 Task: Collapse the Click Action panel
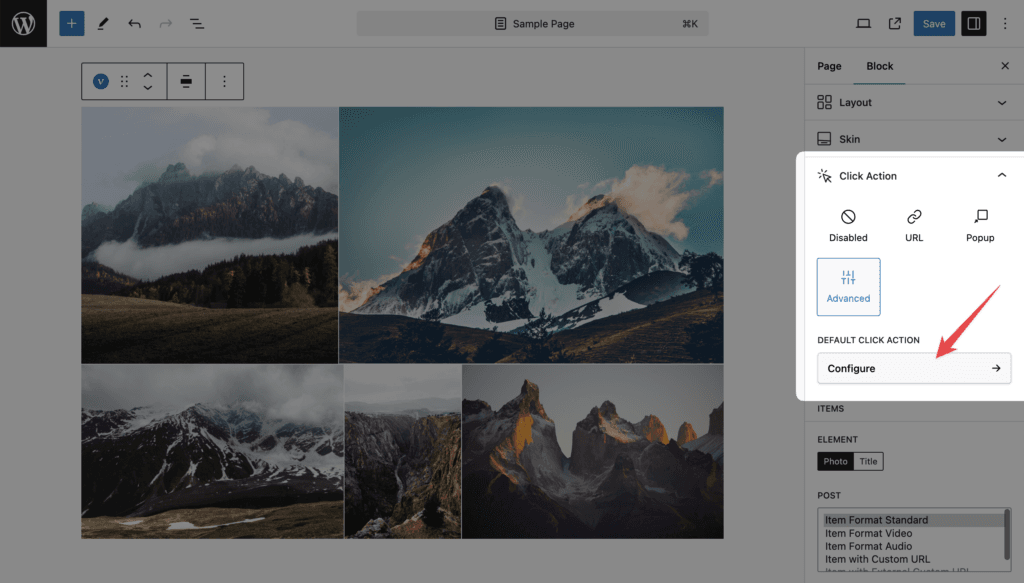[x=1002, y=176]
